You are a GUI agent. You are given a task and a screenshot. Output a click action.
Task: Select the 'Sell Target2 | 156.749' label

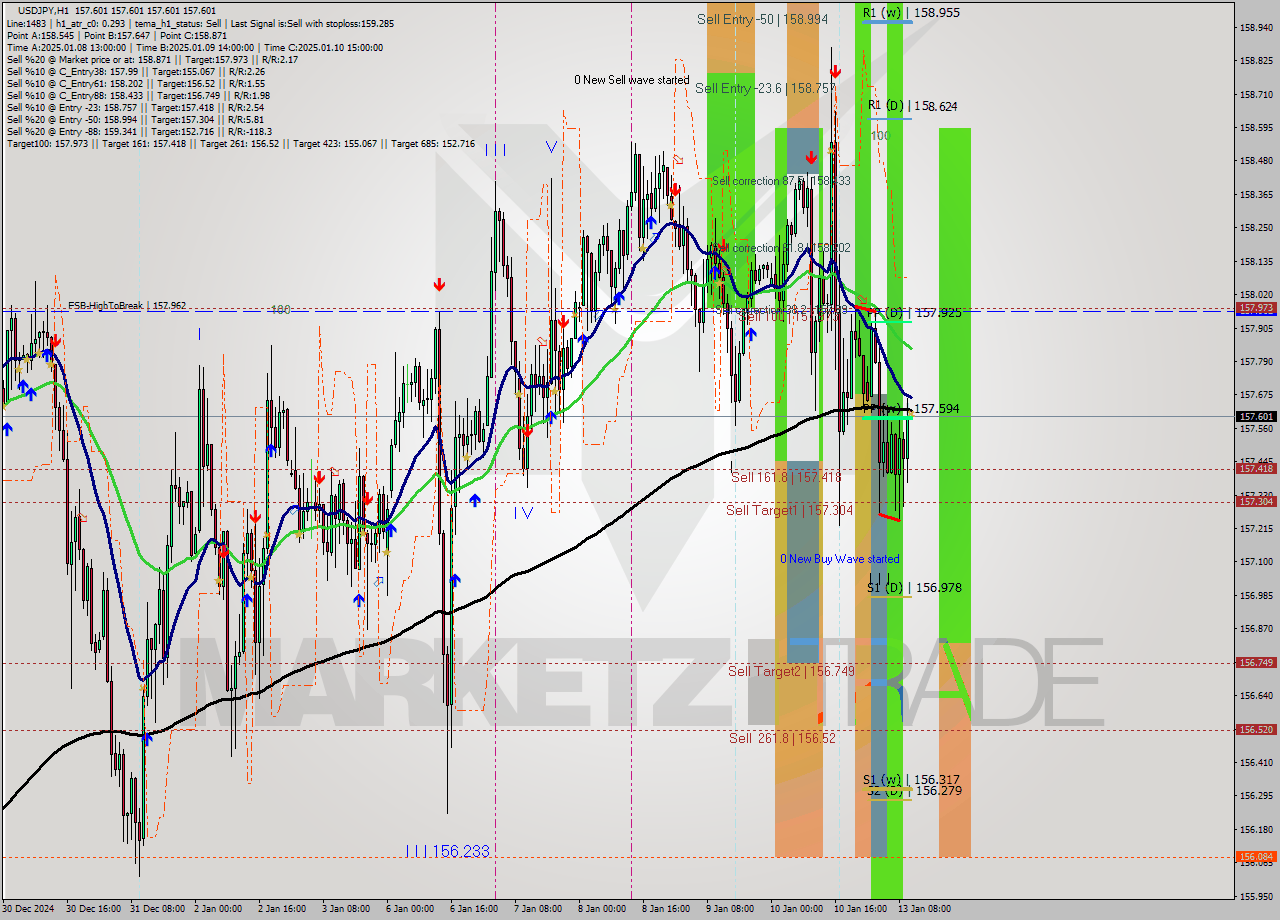pos(791,671)
